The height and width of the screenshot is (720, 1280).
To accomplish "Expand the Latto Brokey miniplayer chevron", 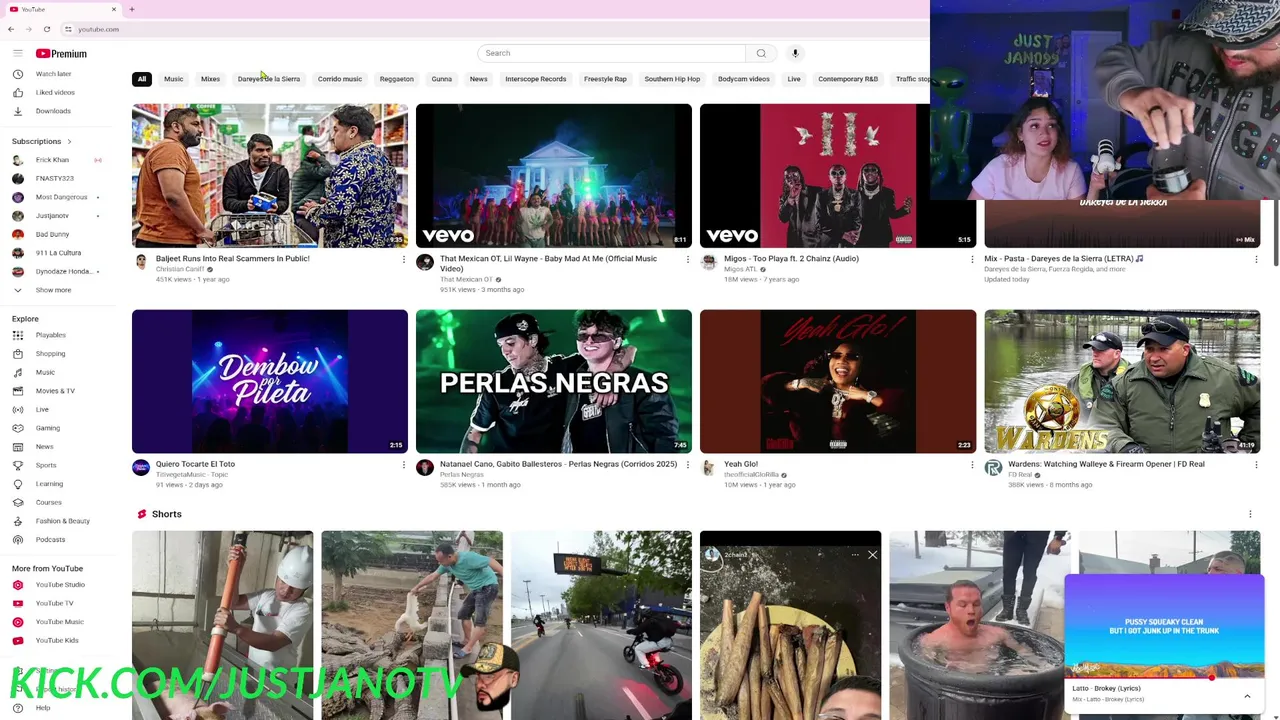I will pos(1247,696).
